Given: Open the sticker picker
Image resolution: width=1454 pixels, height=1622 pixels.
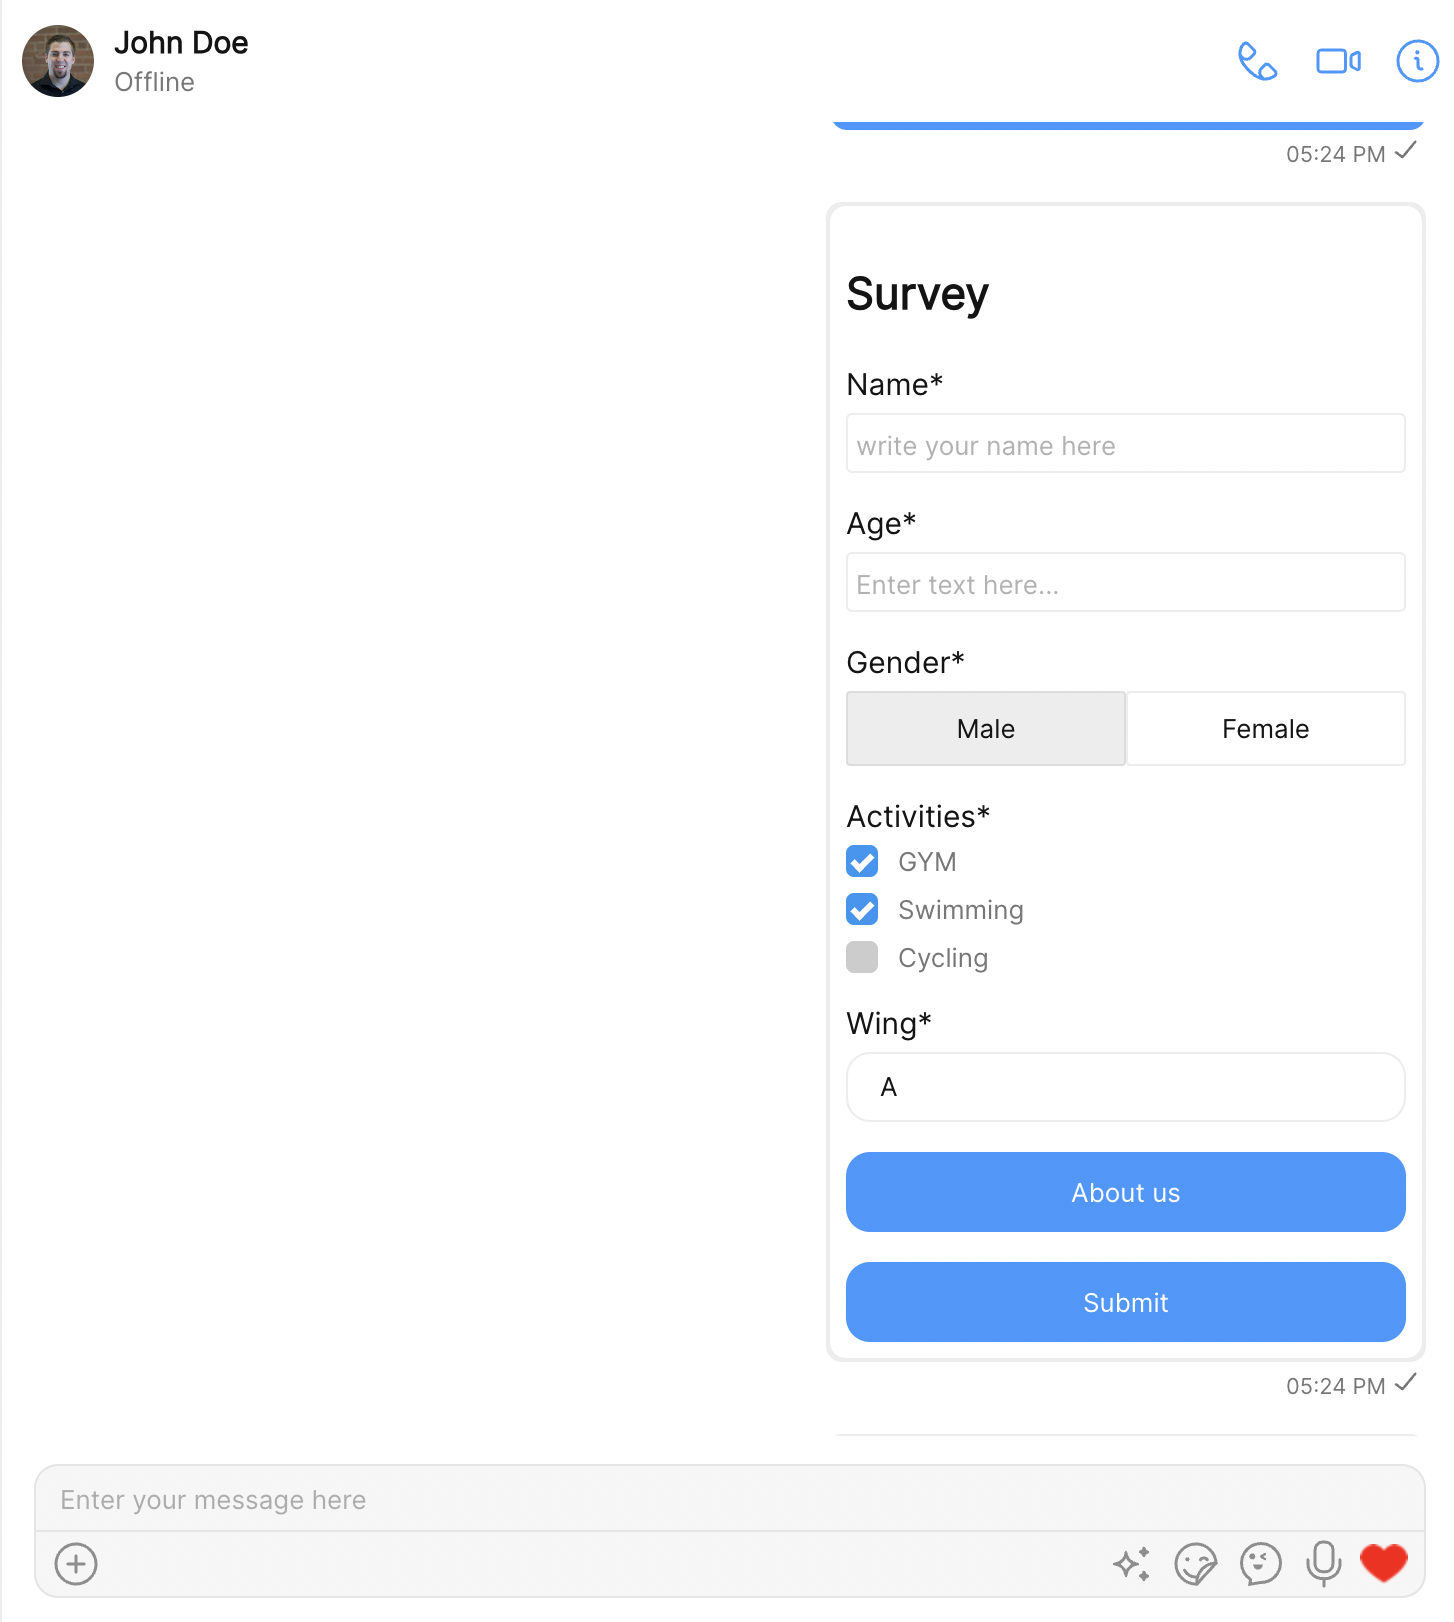Looking at the screenshot, I should 1196,1564.
